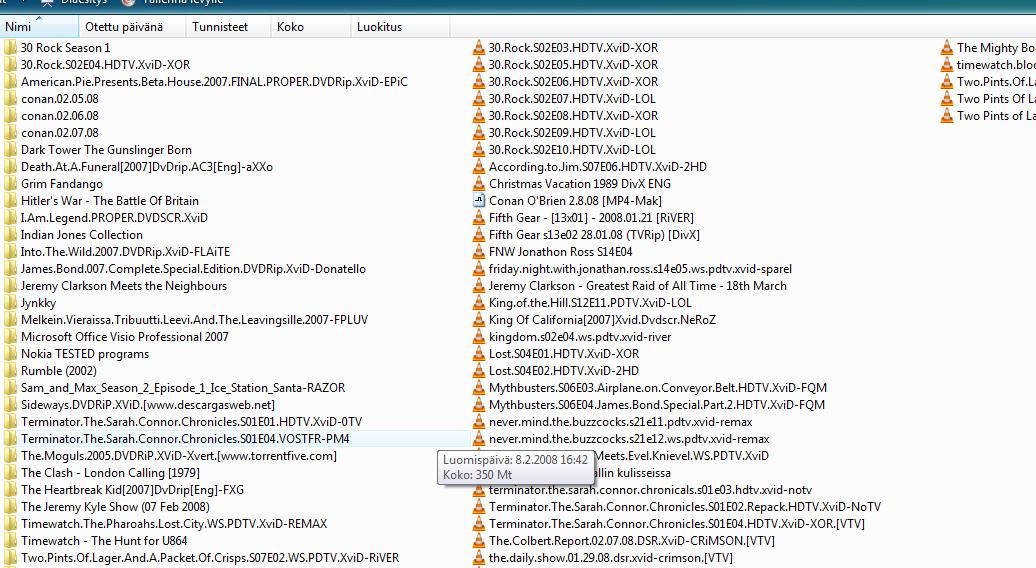Click Sideways.DVDRiP.XViD.[www.descargasweb.net] folder name
This screenshot has height=568, width=1036.
pyautogui.click(x=148, y=404)
